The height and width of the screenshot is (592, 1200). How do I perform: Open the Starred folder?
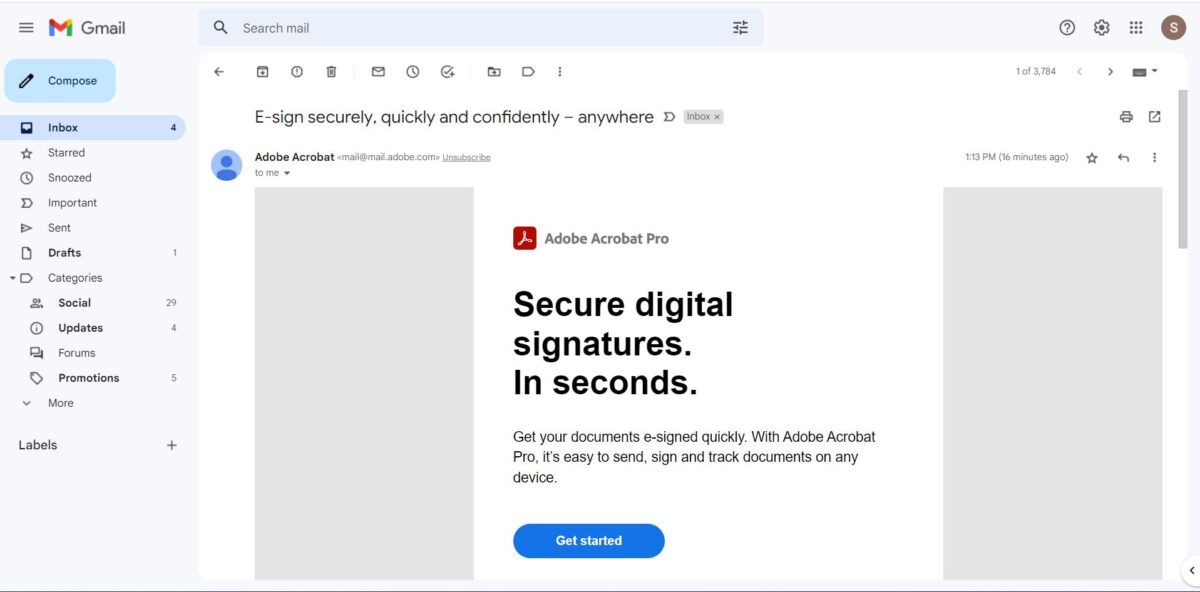[x=66, y=153]
